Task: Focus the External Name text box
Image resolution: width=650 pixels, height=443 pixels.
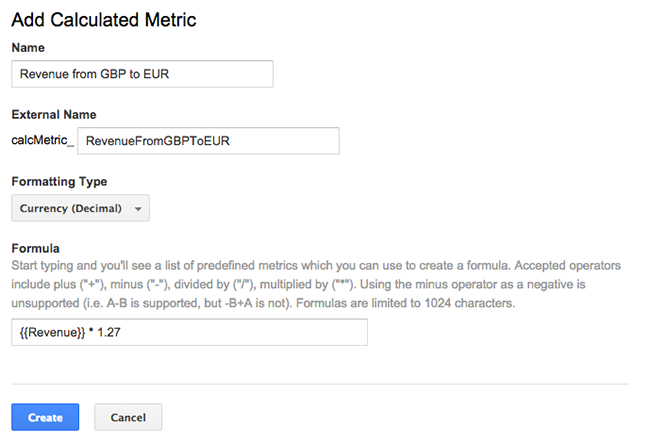Action: point(208,141)
